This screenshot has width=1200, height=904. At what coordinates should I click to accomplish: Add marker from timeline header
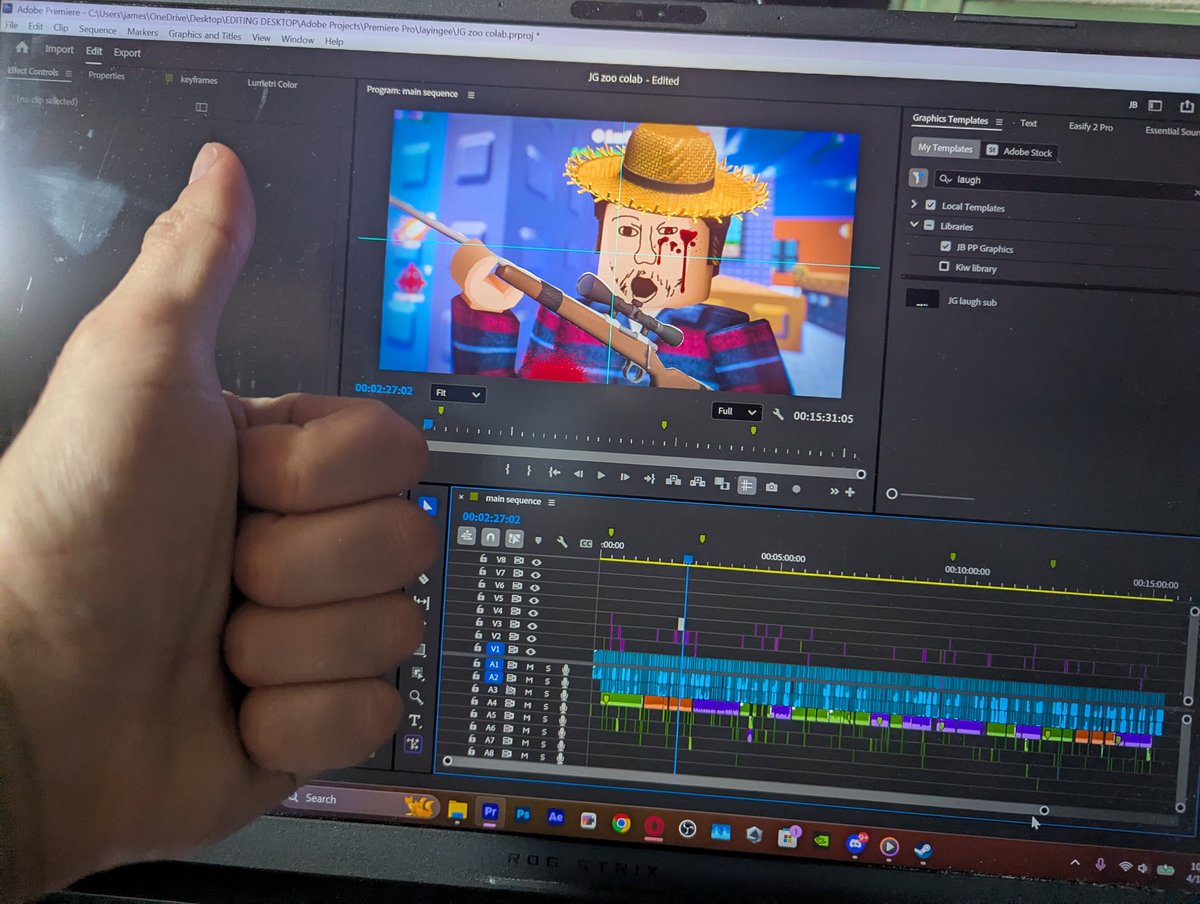tap(538, 540)
